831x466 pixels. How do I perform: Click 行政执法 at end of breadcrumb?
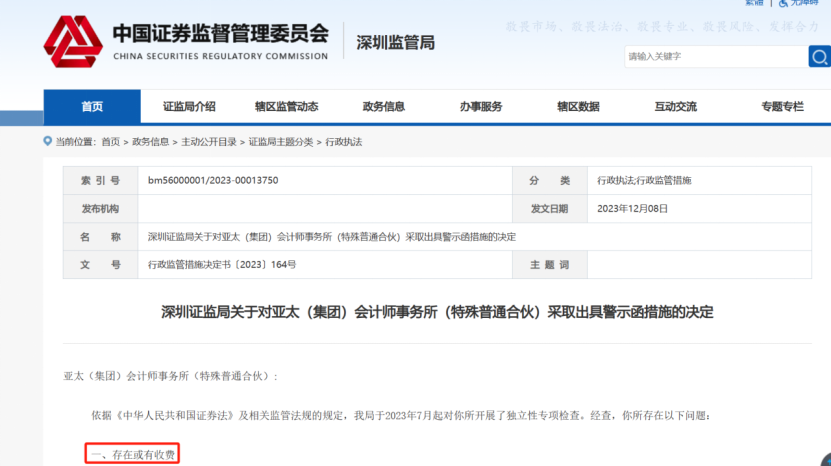point(344,142)
